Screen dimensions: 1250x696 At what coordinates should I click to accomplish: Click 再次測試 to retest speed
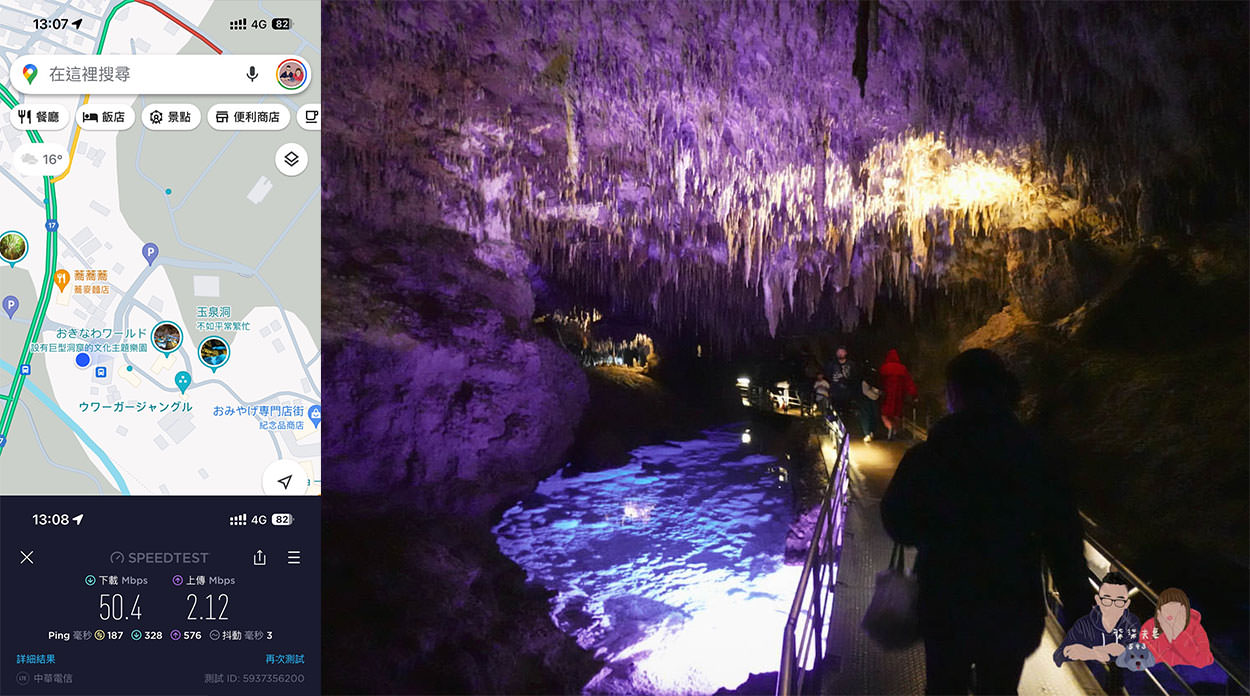coord(284,659)
